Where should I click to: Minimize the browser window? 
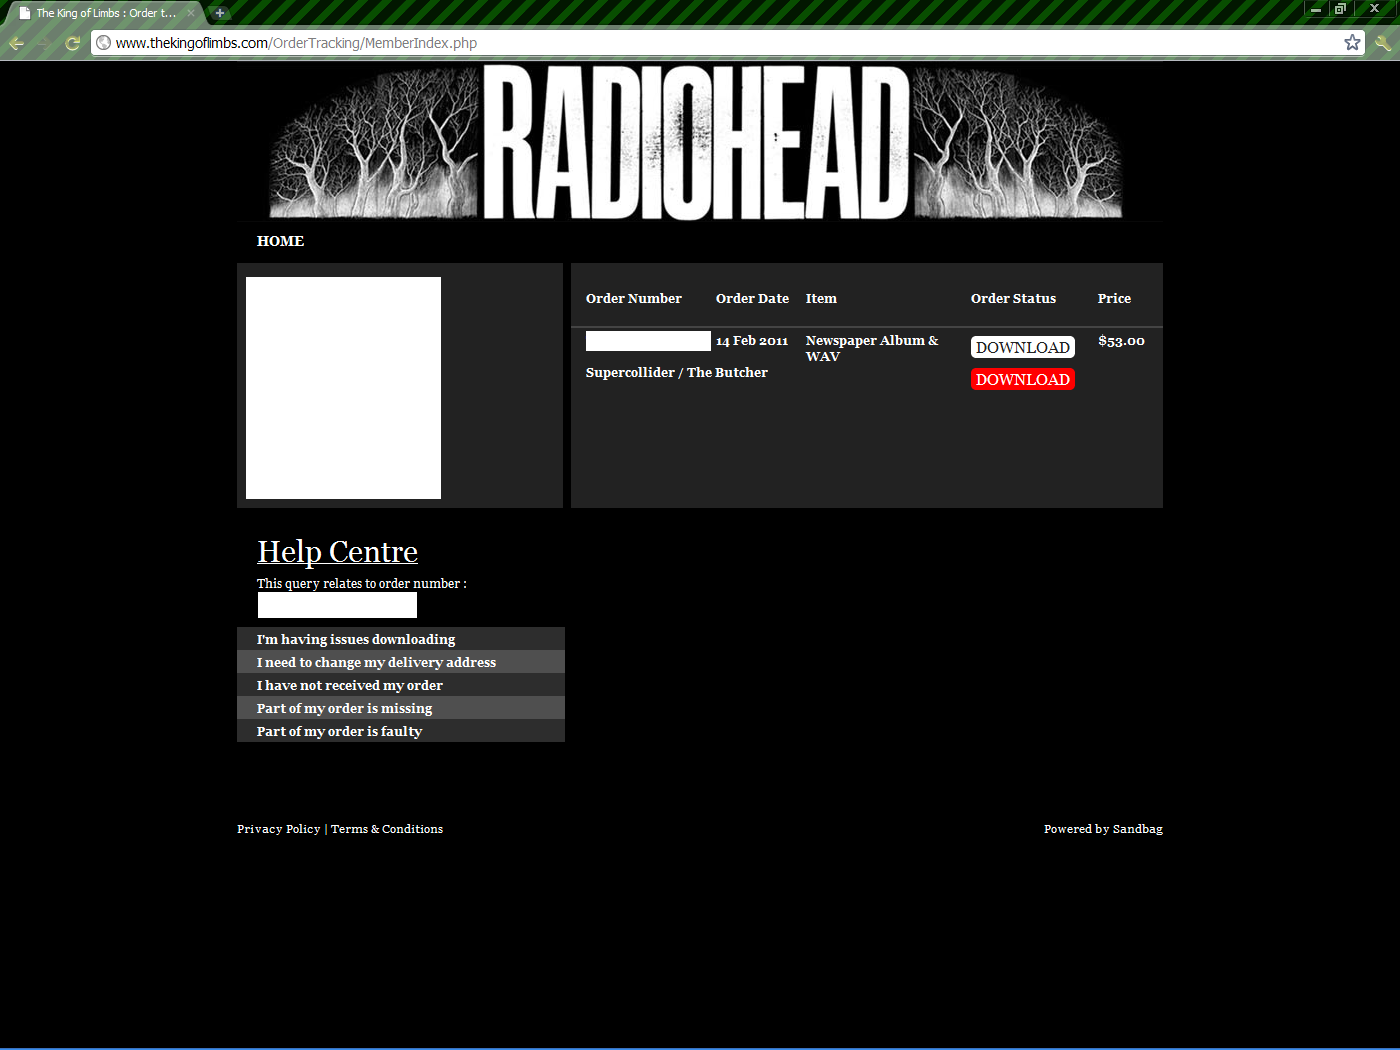coord(1316,8)
